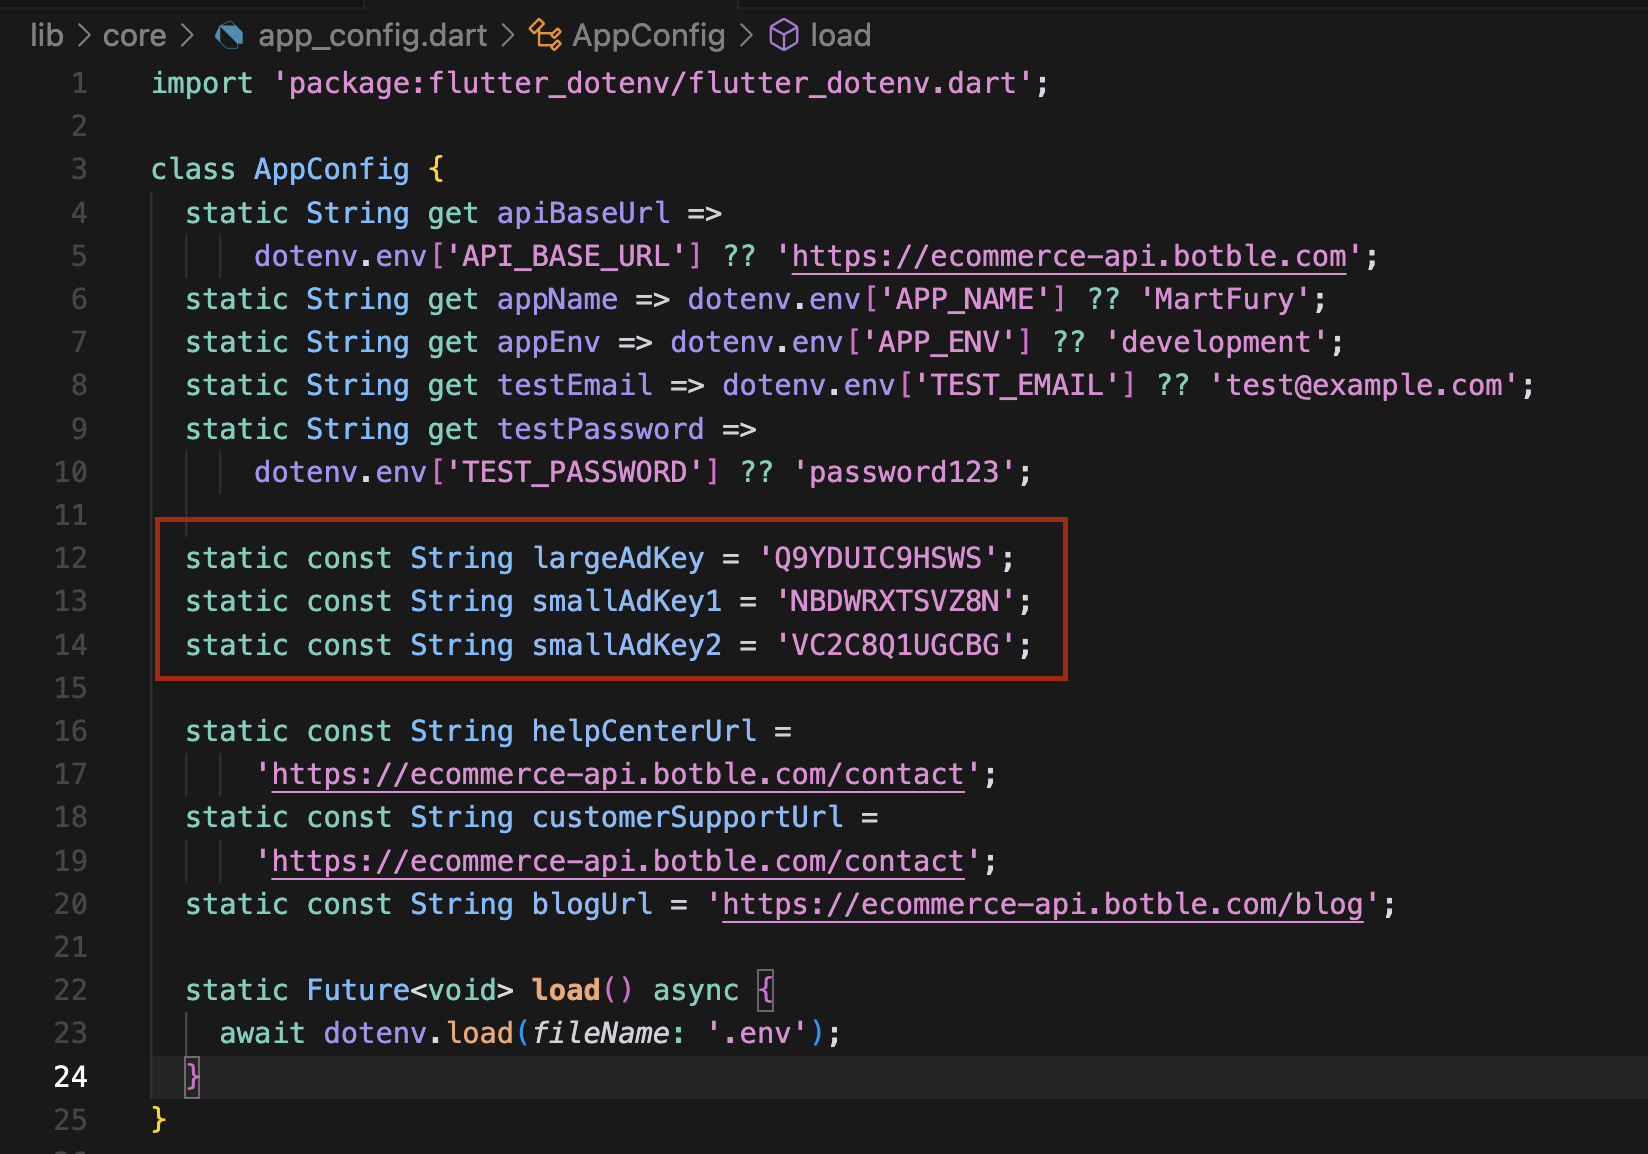
Task: Click the 'load' method name on line 22
Action: click(x=565, y=990)
